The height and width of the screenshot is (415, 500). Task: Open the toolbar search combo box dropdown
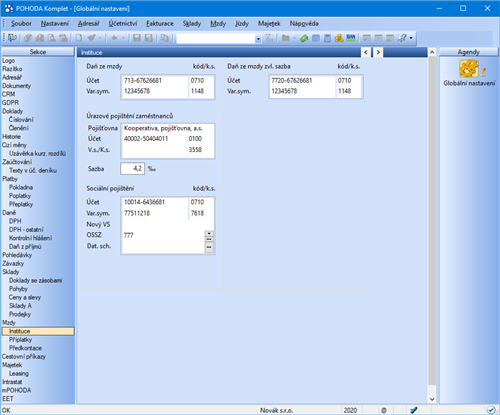pos(258,39)
